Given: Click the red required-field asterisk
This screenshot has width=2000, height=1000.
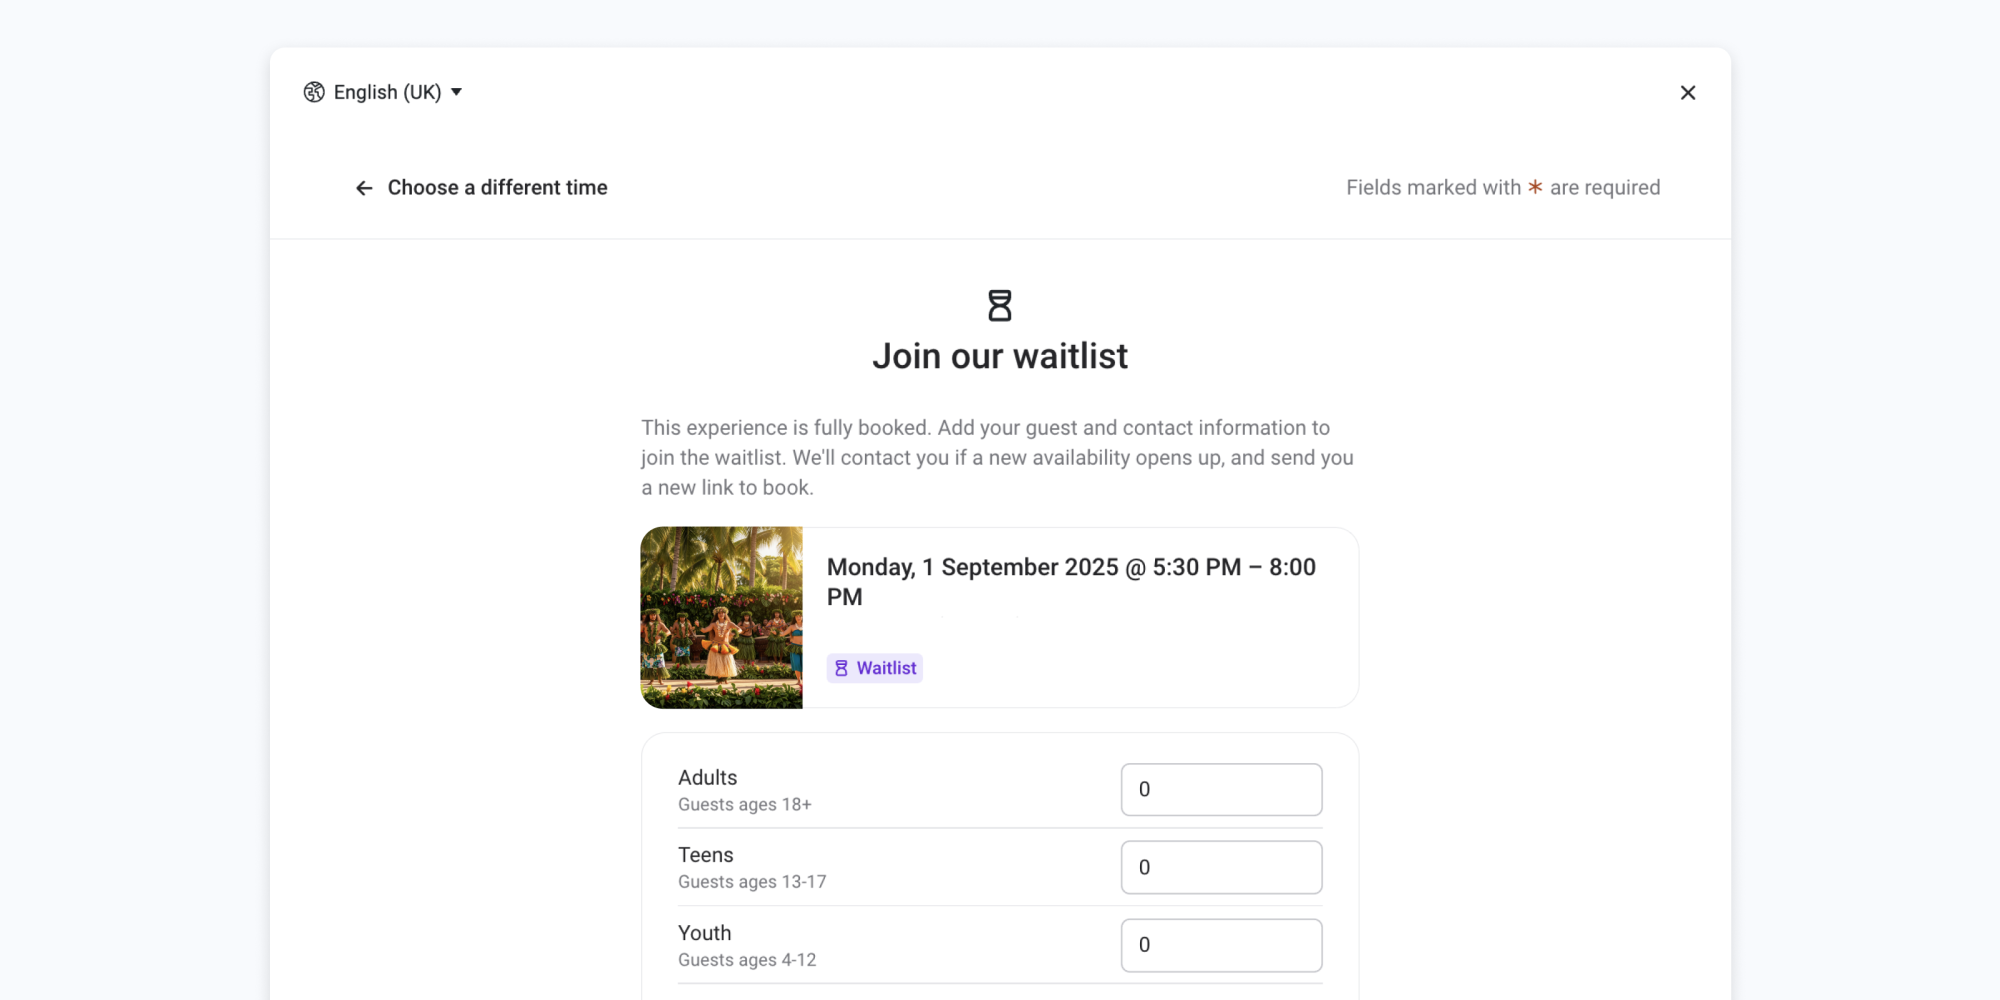Looking at the screenshot, I should point(1535,187).
